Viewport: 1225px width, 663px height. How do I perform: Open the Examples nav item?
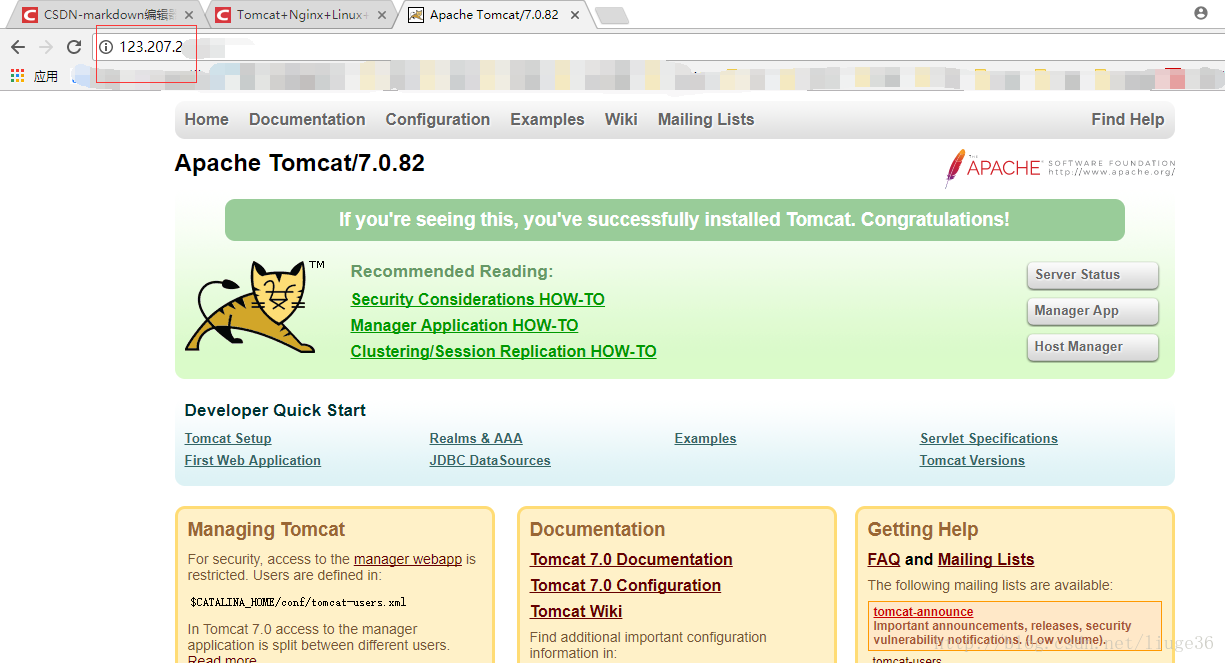pyautogui.click(x=547, y=119)
